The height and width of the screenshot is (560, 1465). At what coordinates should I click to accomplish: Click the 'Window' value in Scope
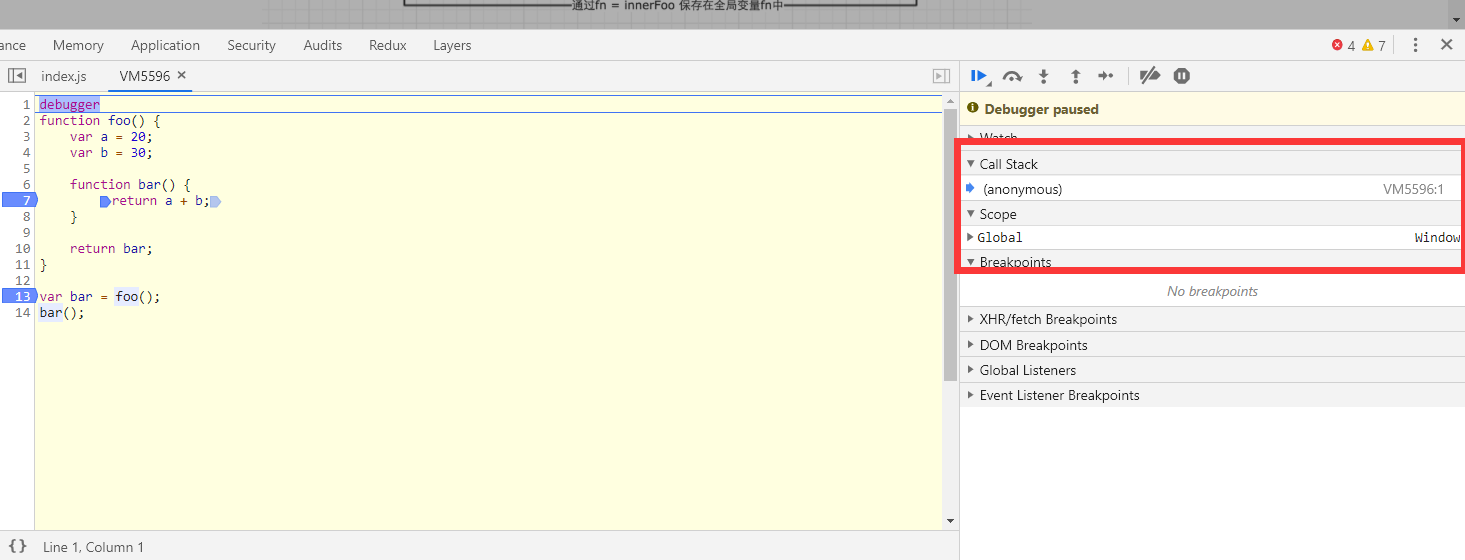point(1437,237)
